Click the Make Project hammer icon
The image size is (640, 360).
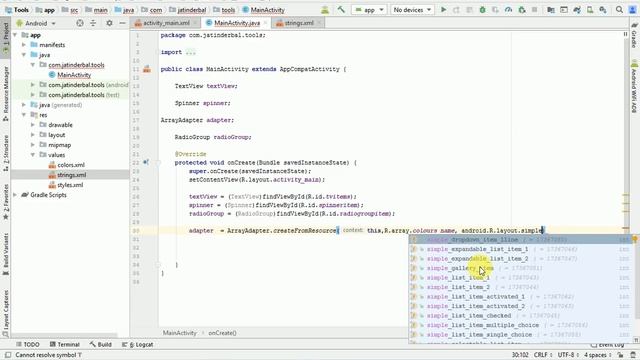[340, 9]
